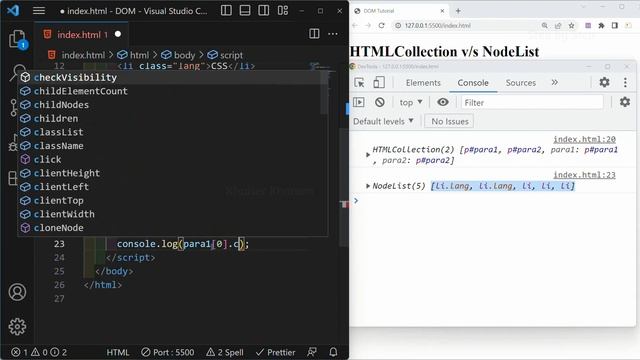This screenshot has height=360, width=640.
Task: Open the Customize Layout icon
Action: coord(283,11)
